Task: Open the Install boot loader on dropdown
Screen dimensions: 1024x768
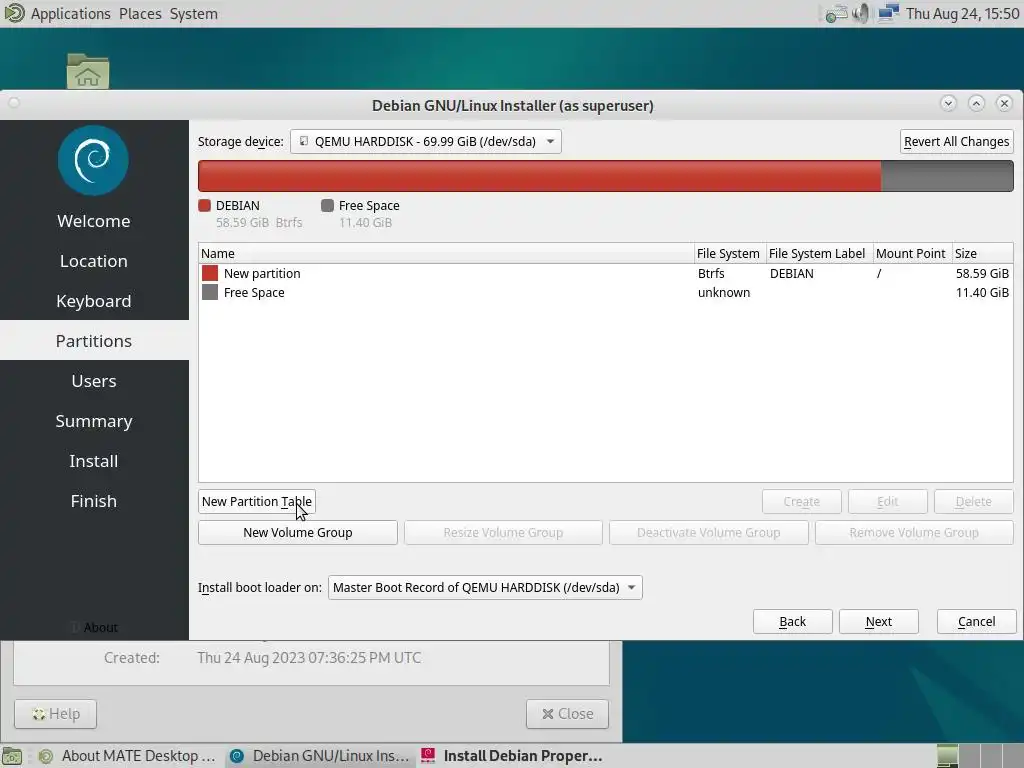Action: [x=485, y=587]
